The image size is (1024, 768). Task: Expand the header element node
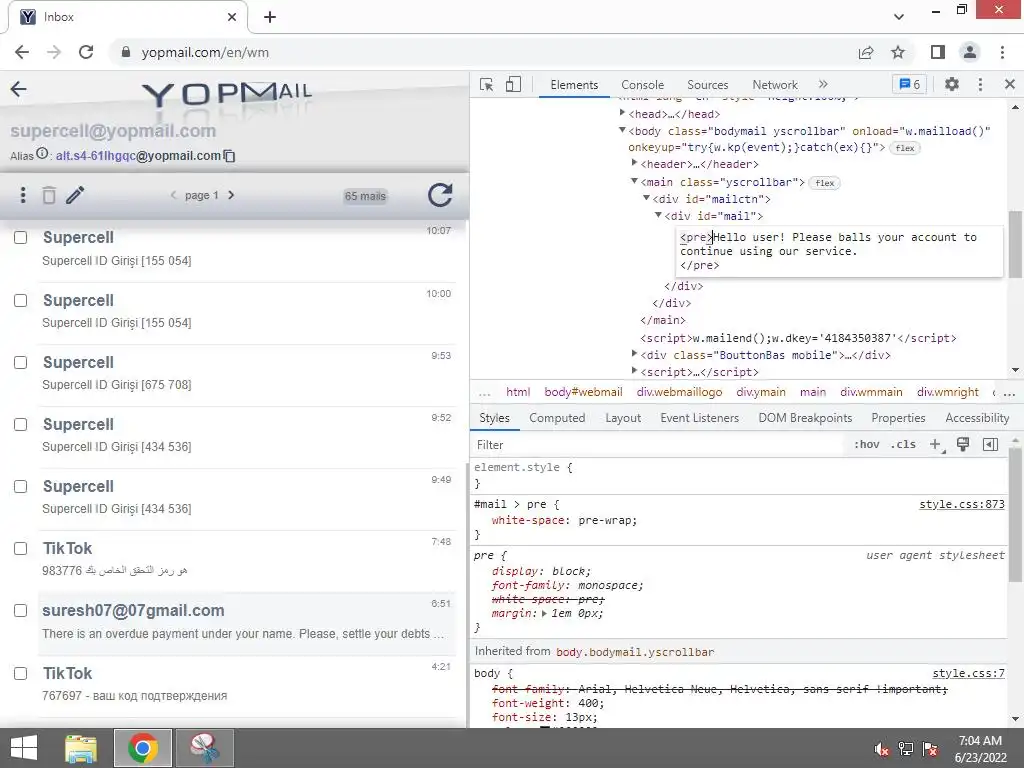point(634,163)
